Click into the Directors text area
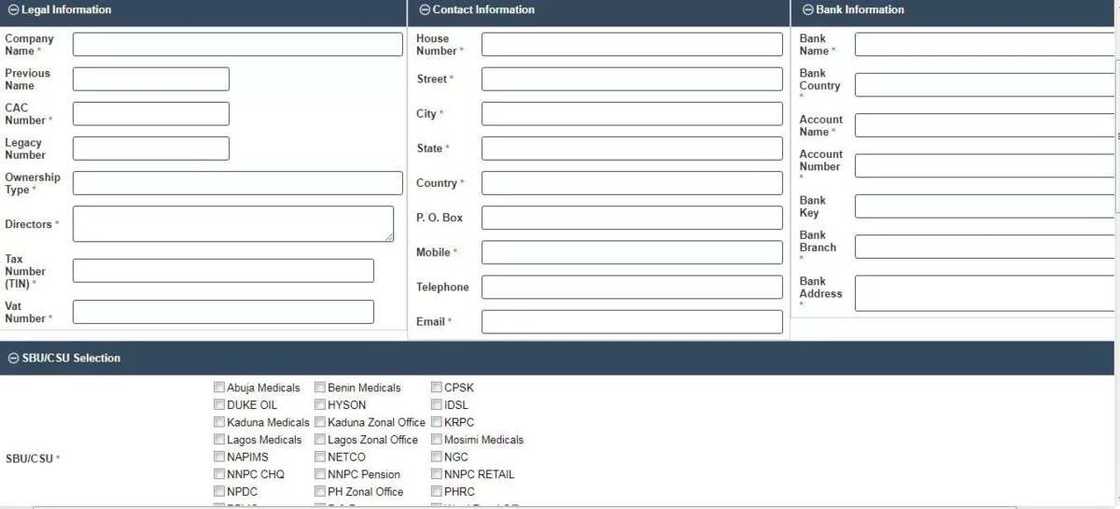 [x=233, y=224]
